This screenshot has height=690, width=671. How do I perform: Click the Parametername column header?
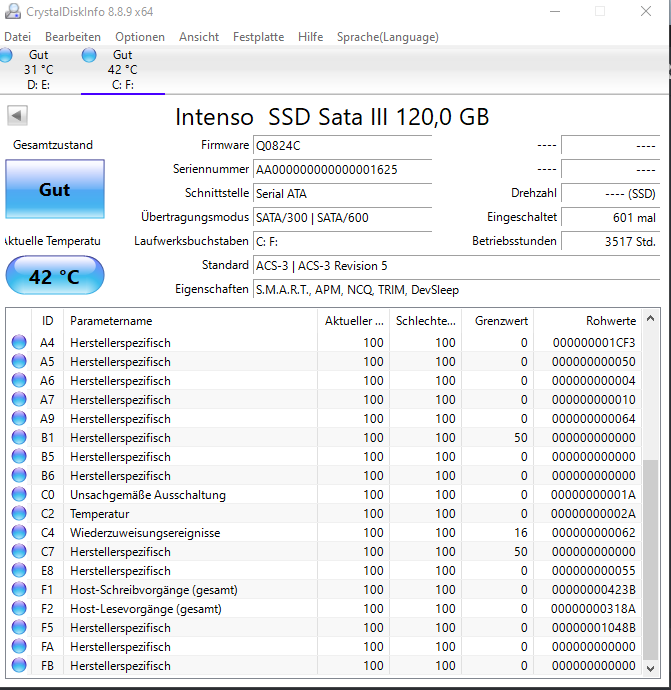pos(191,321)
